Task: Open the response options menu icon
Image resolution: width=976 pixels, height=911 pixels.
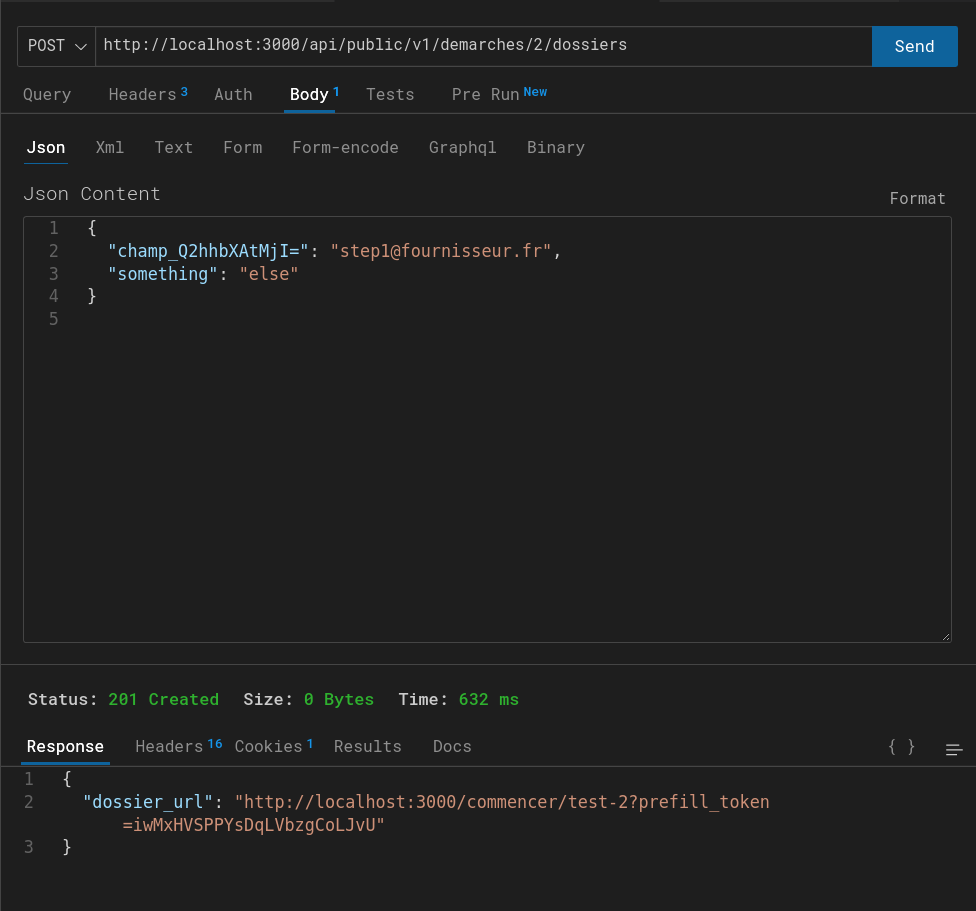Action: click(x=954, y=749)
